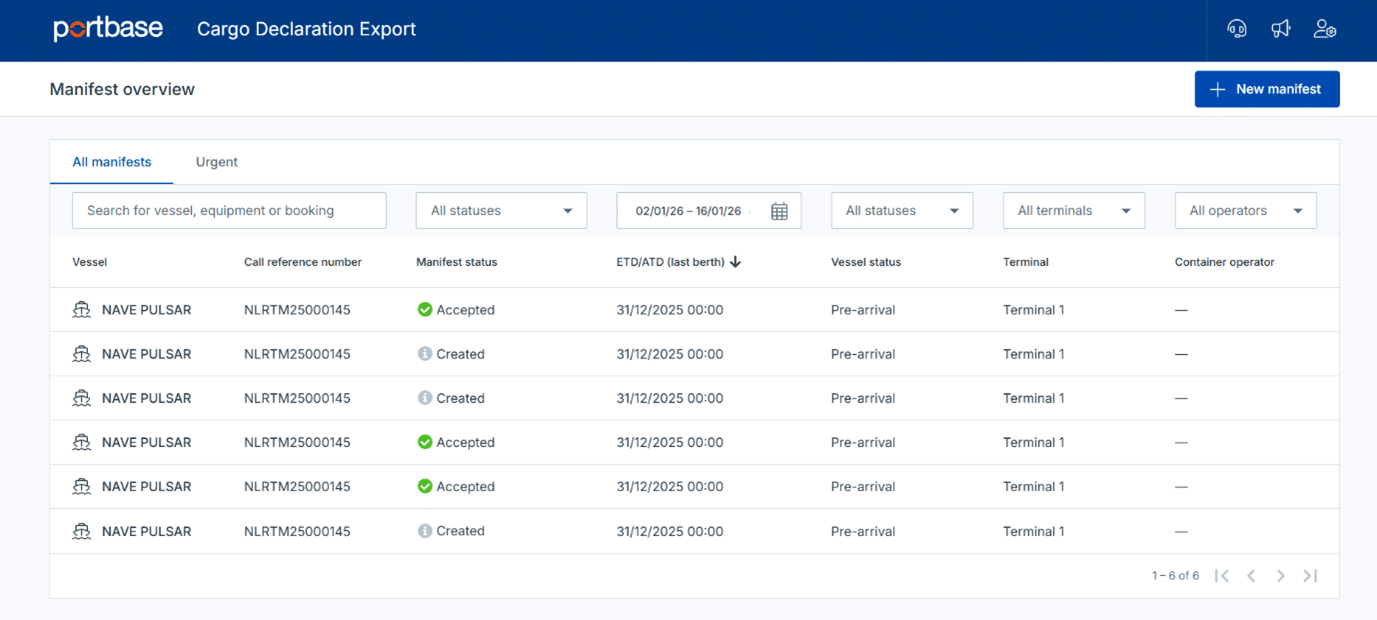Click the vessel search input field

[x=229, y=211]
